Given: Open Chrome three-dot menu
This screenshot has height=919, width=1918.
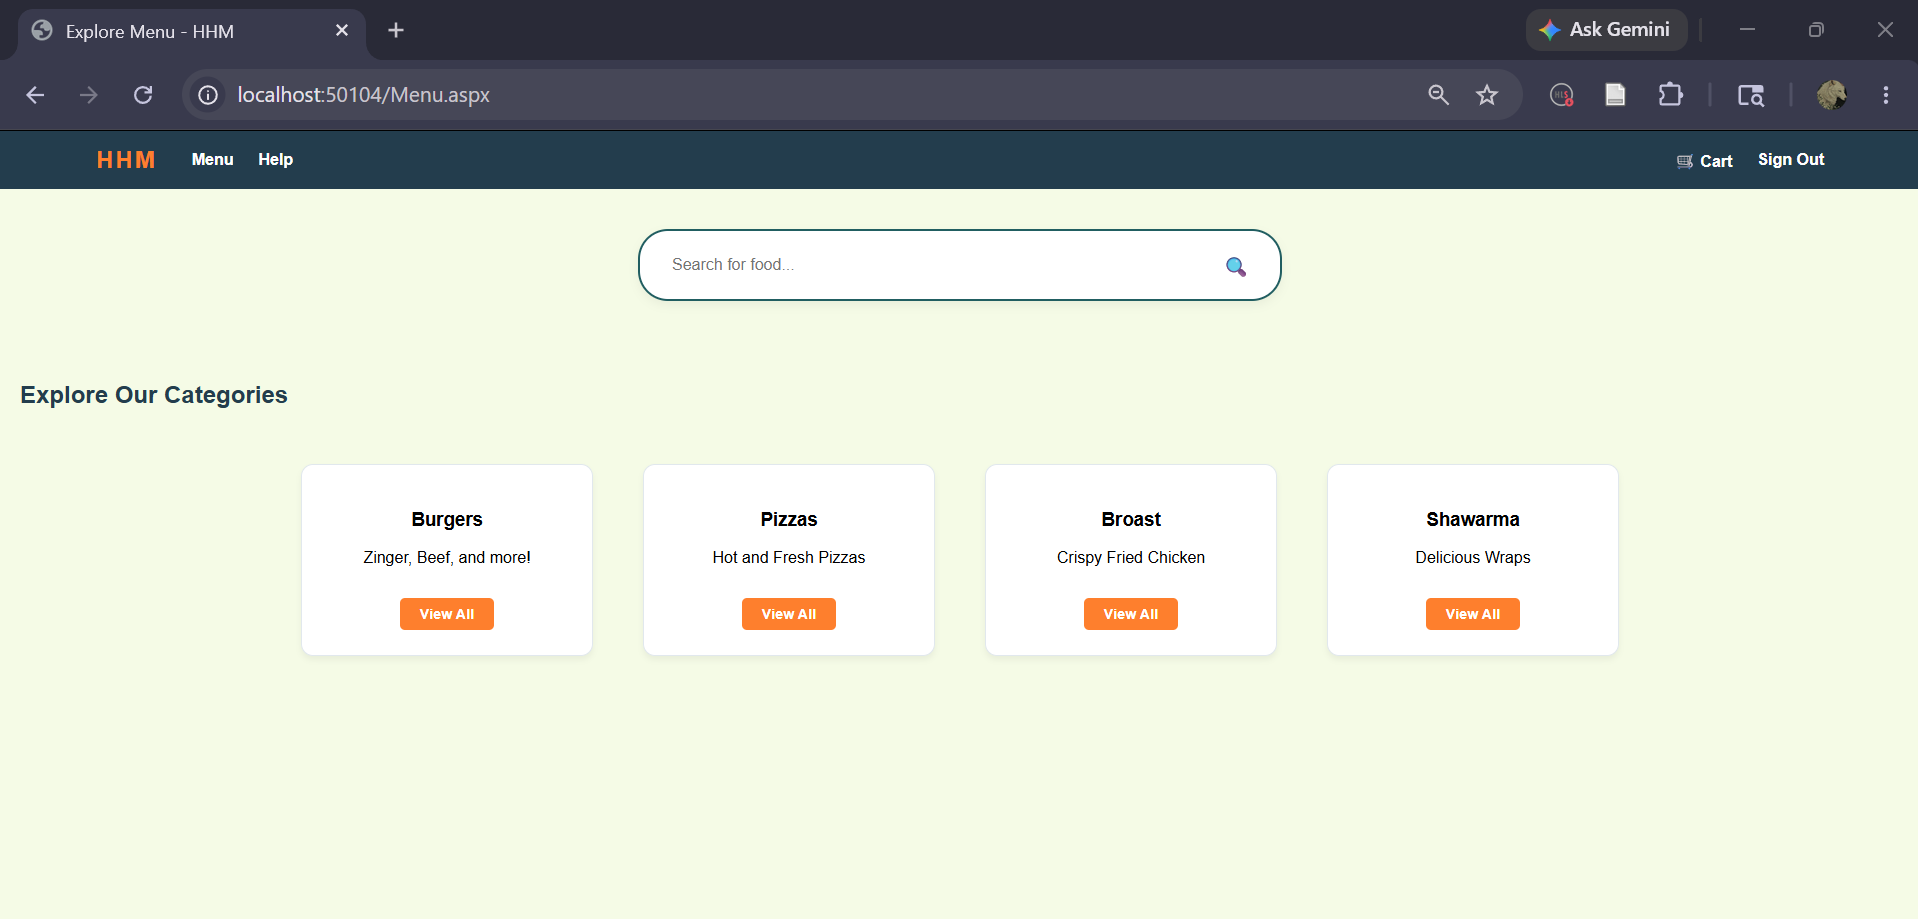Looking at the screenshot, I should tap(1886, 95).
